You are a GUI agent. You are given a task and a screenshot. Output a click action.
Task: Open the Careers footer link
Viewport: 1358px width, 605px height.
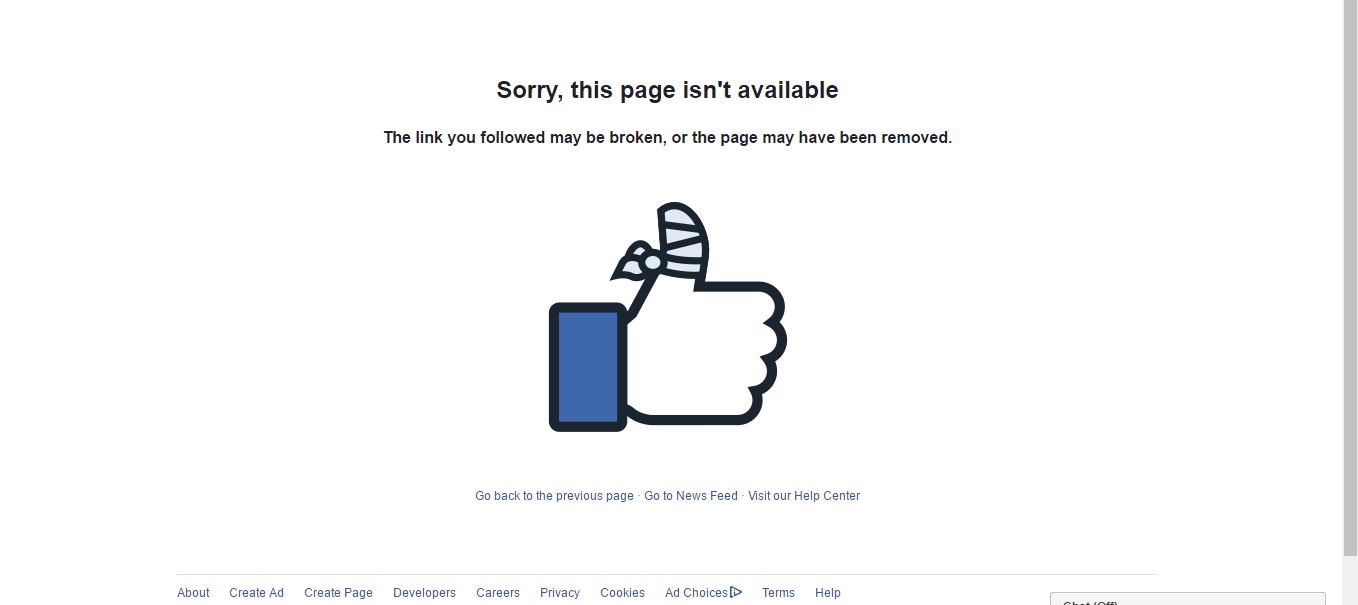point(498,593)
